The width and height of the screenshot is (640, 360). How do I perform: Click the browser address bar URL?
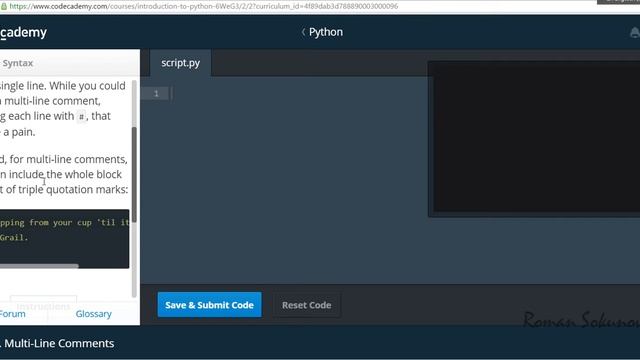click(204, 6)
